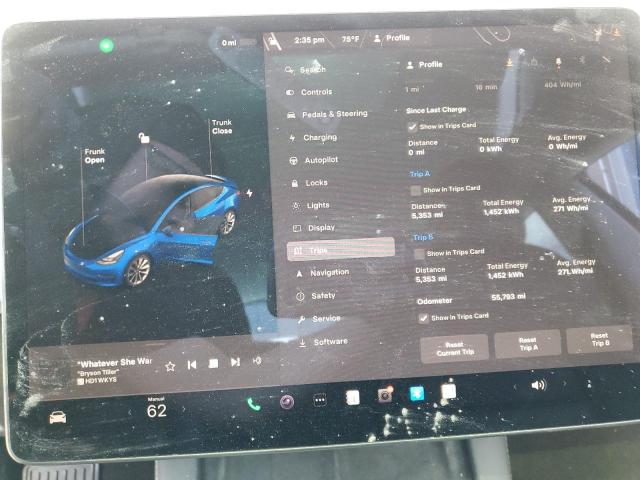Open the blue Bluetooth app
640x480 pixels.
417,394
